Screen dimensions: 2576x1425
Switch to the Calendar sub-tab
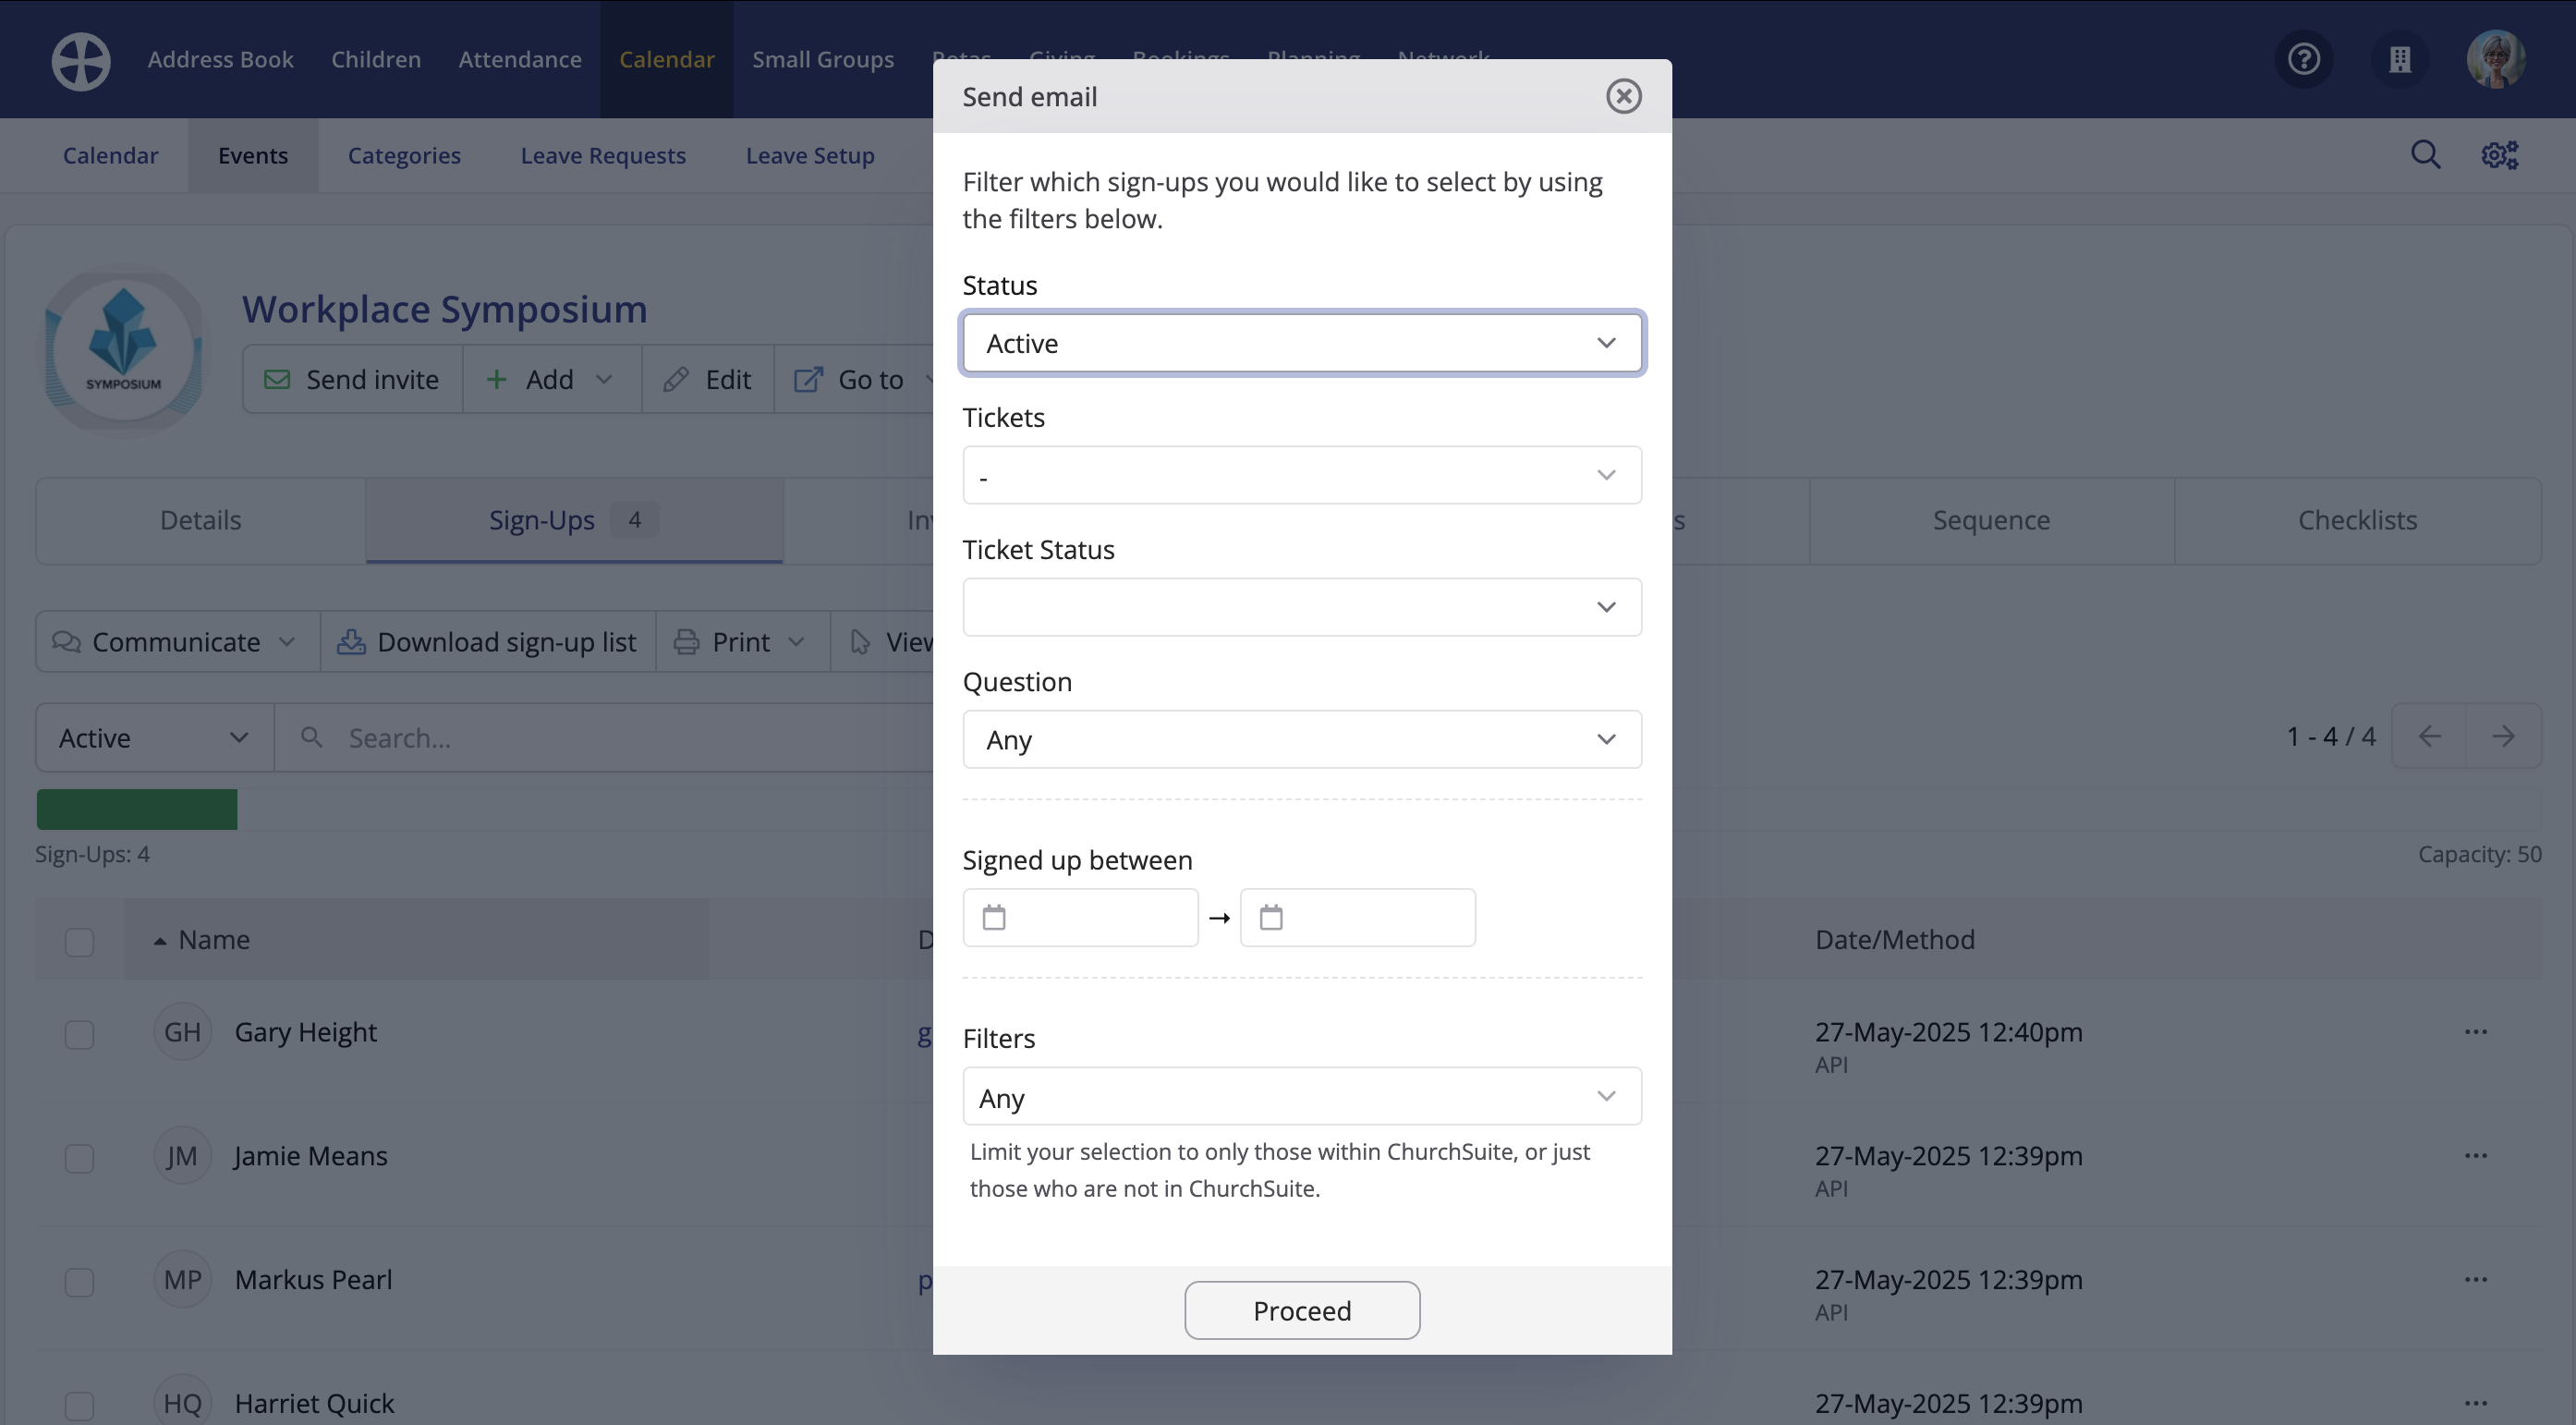coord(110,155)
